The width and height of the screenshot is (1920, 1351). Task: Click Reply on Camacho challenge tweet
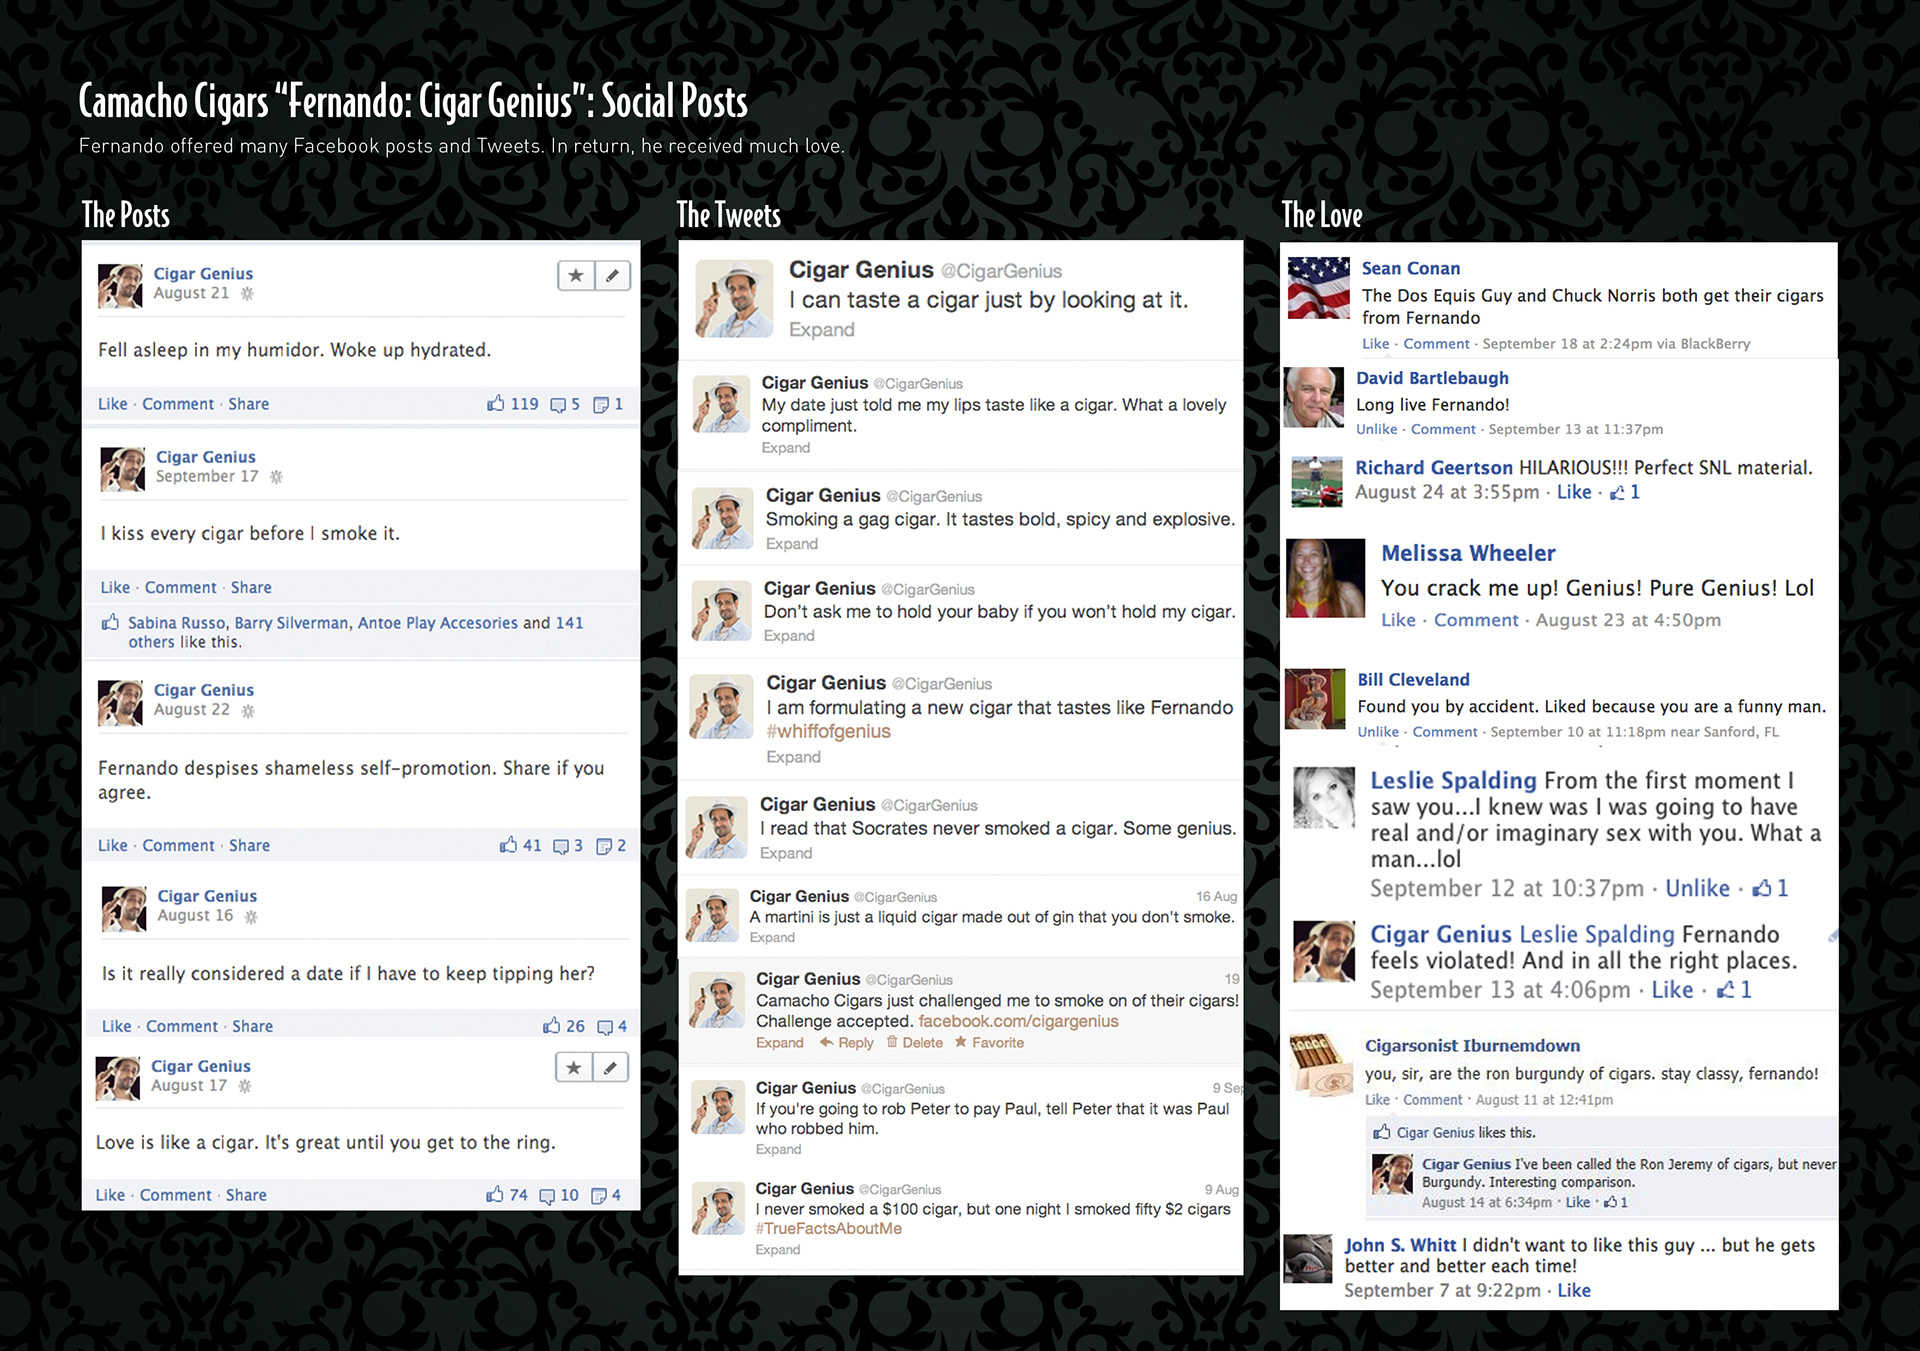pos(847,1043)
